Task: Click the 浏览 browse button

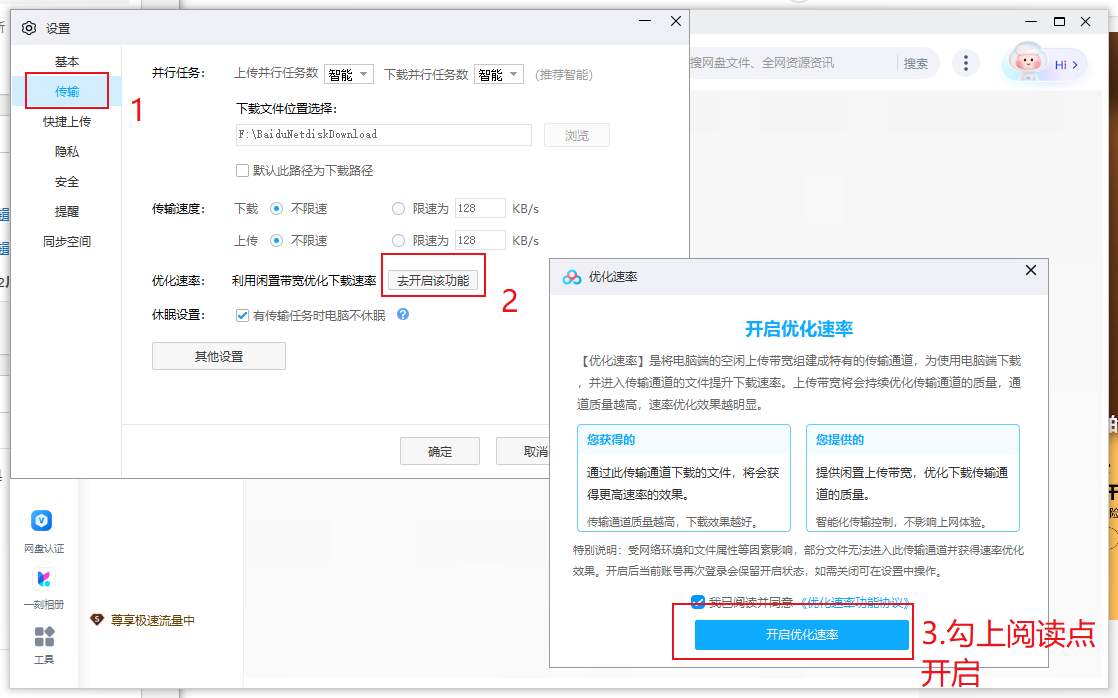Action: click(577, 135)
